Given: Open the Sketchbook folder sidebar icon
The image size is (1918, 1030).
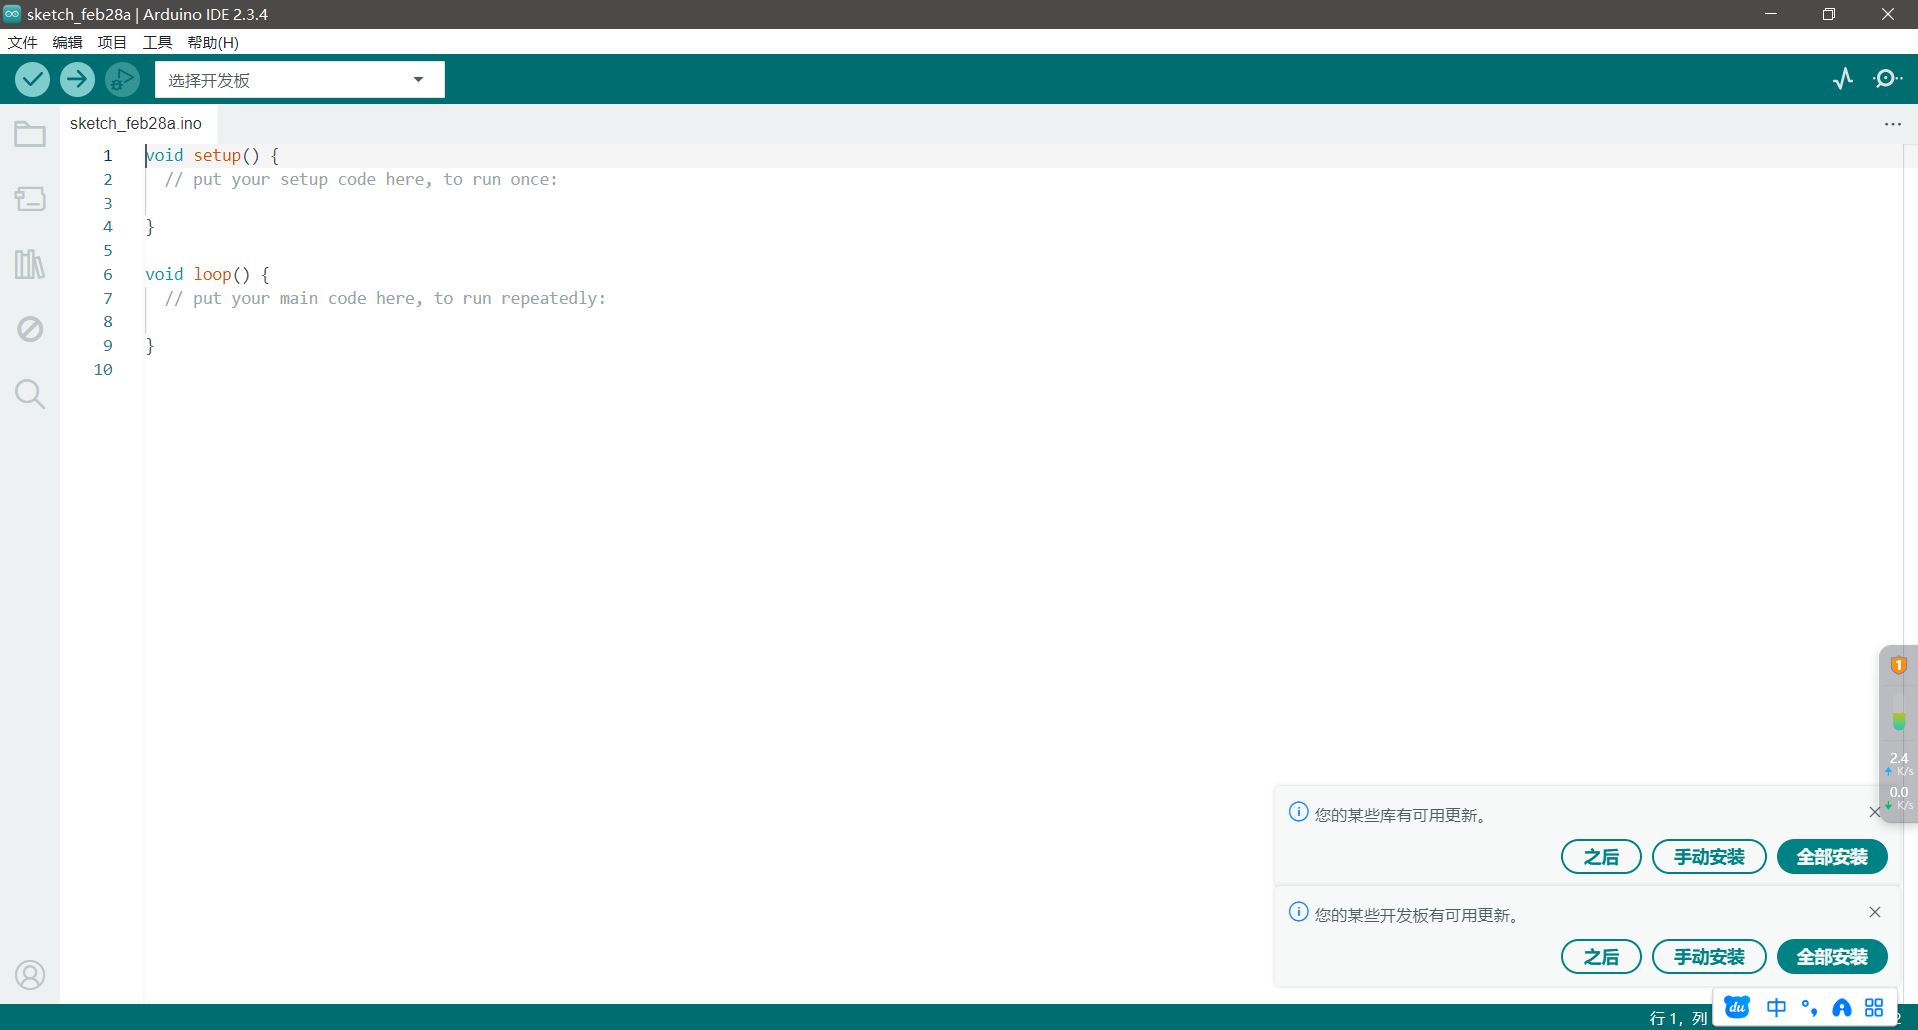Looking at the screenshot, I should pos(30,134).
